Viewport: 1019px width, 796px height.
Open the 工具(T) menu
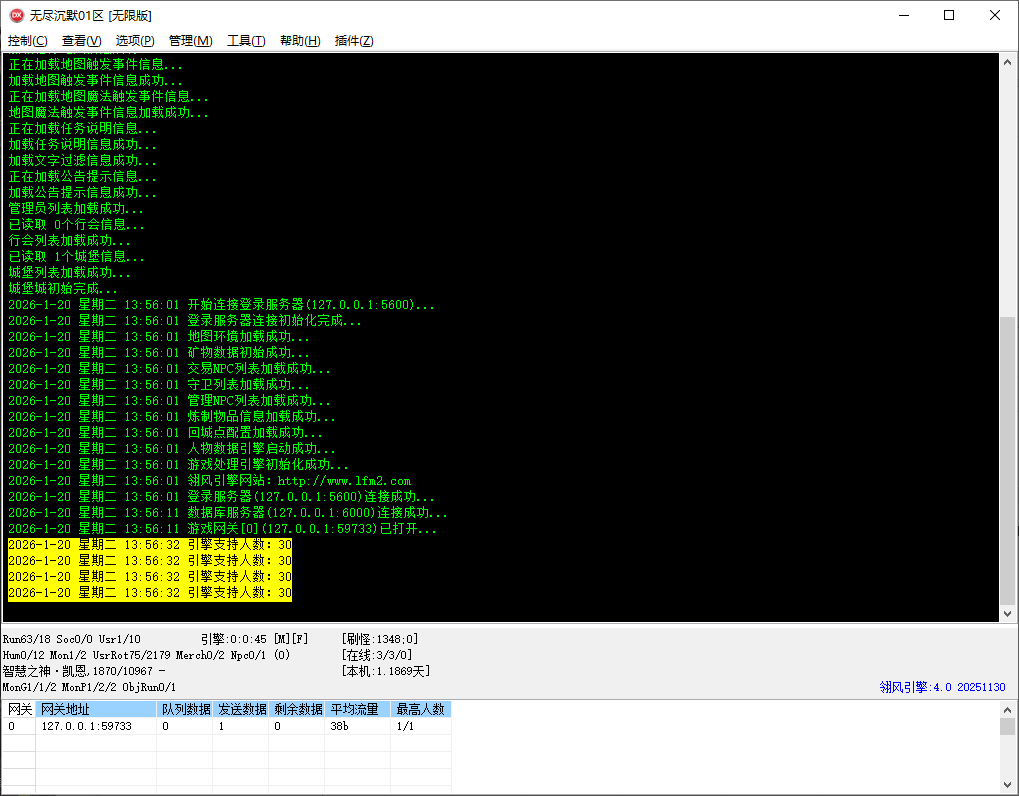coord(246,41)
